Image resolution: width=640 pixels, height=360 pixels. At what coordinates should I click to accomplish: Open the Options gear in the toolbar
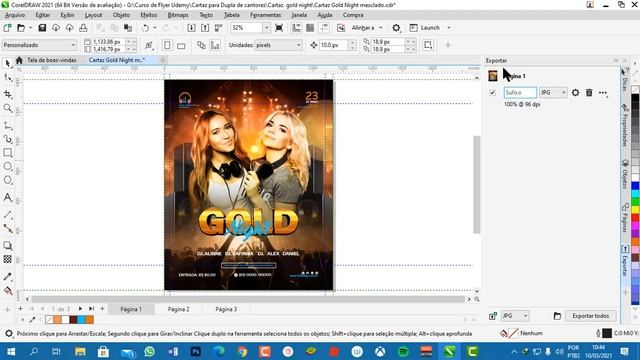(396, 28)
